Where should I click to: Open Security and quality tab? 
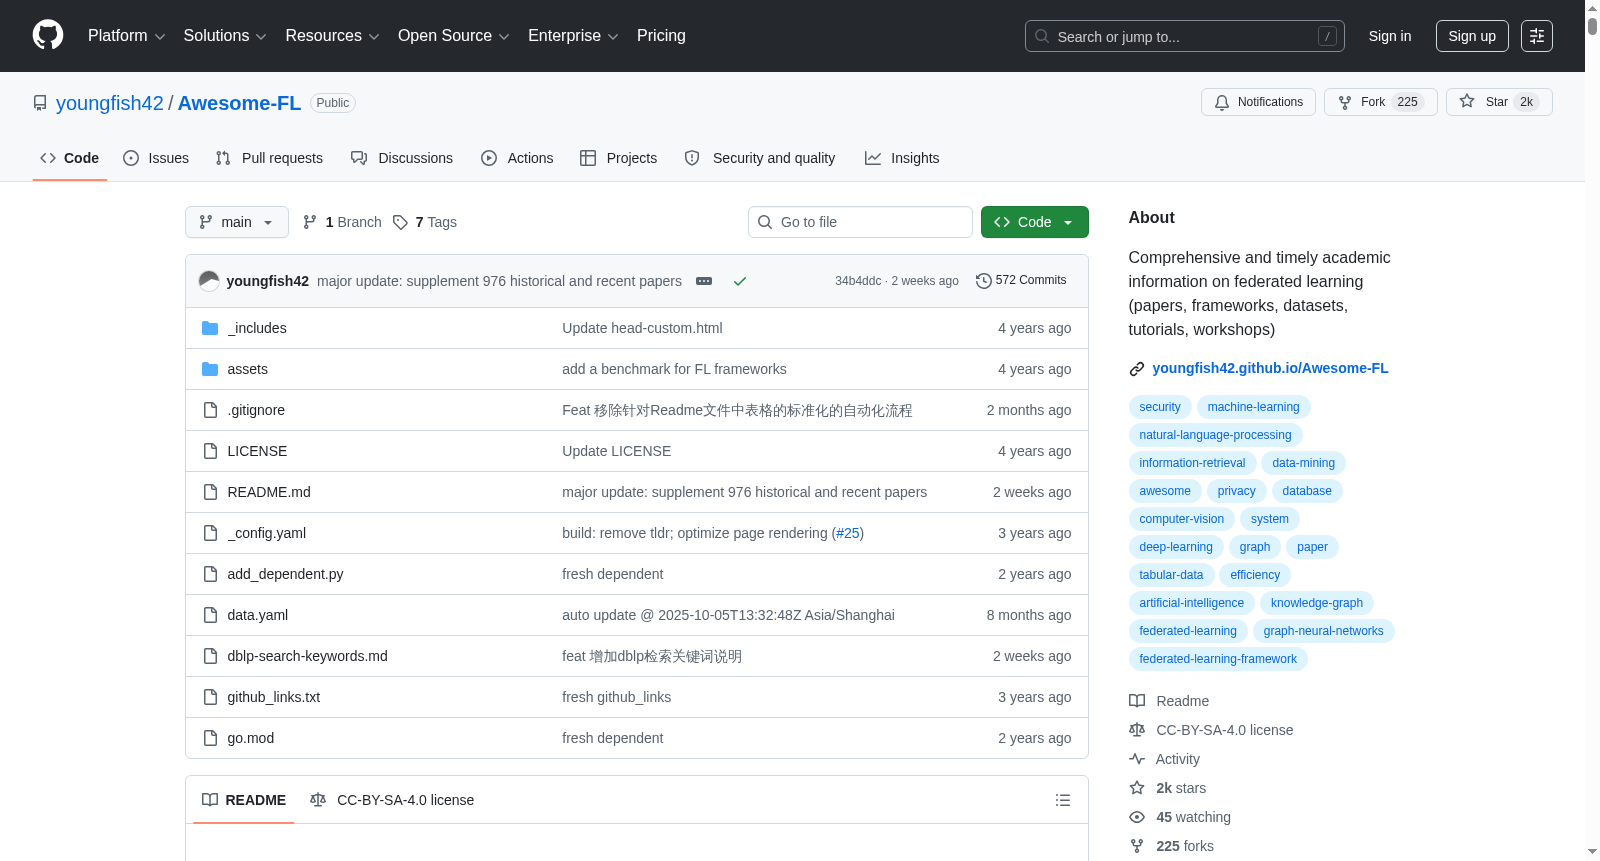(x=760, y=158)
